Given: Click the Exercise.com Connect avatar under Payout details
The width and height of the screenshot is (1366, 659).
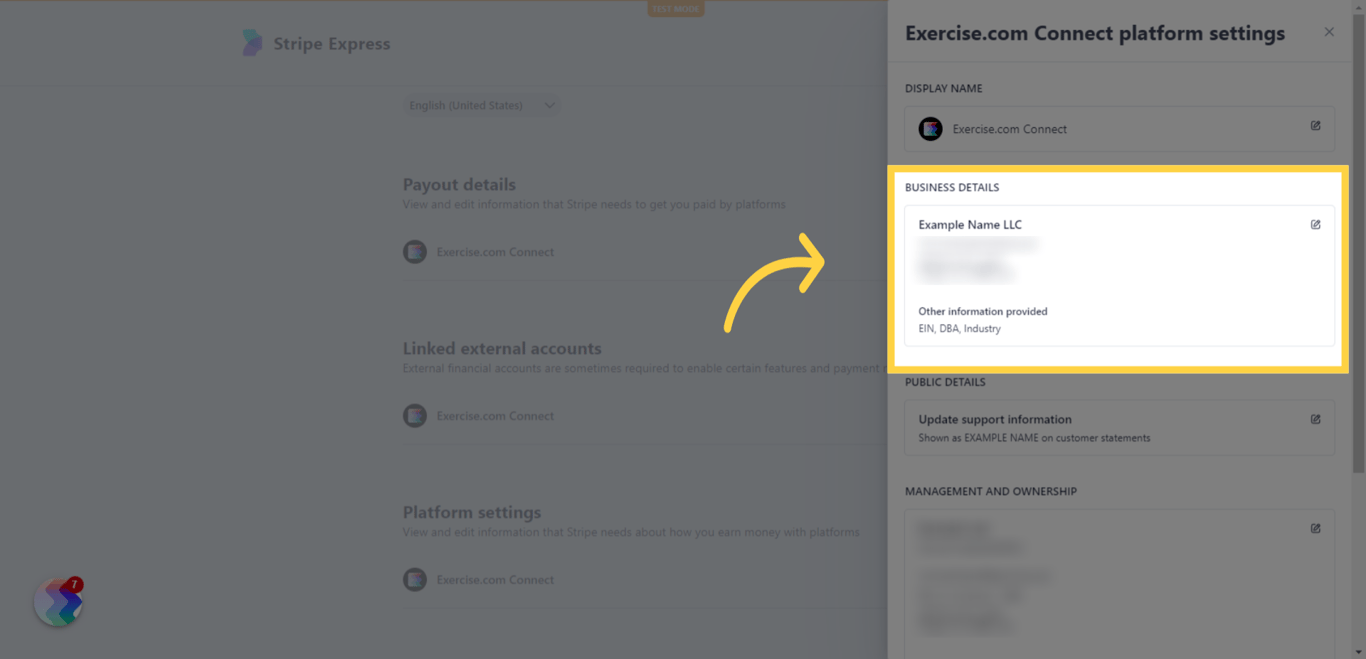Looking at the screenshot, I should click(x=415, y=251).
